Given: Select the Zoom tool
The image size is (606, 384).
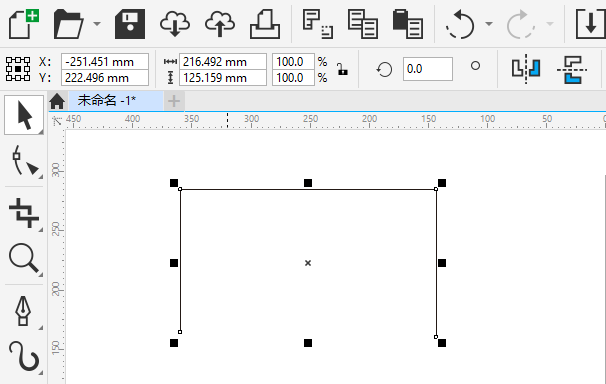Looking at the screenshot, I should pyautogui.click(x=24, y=259).
